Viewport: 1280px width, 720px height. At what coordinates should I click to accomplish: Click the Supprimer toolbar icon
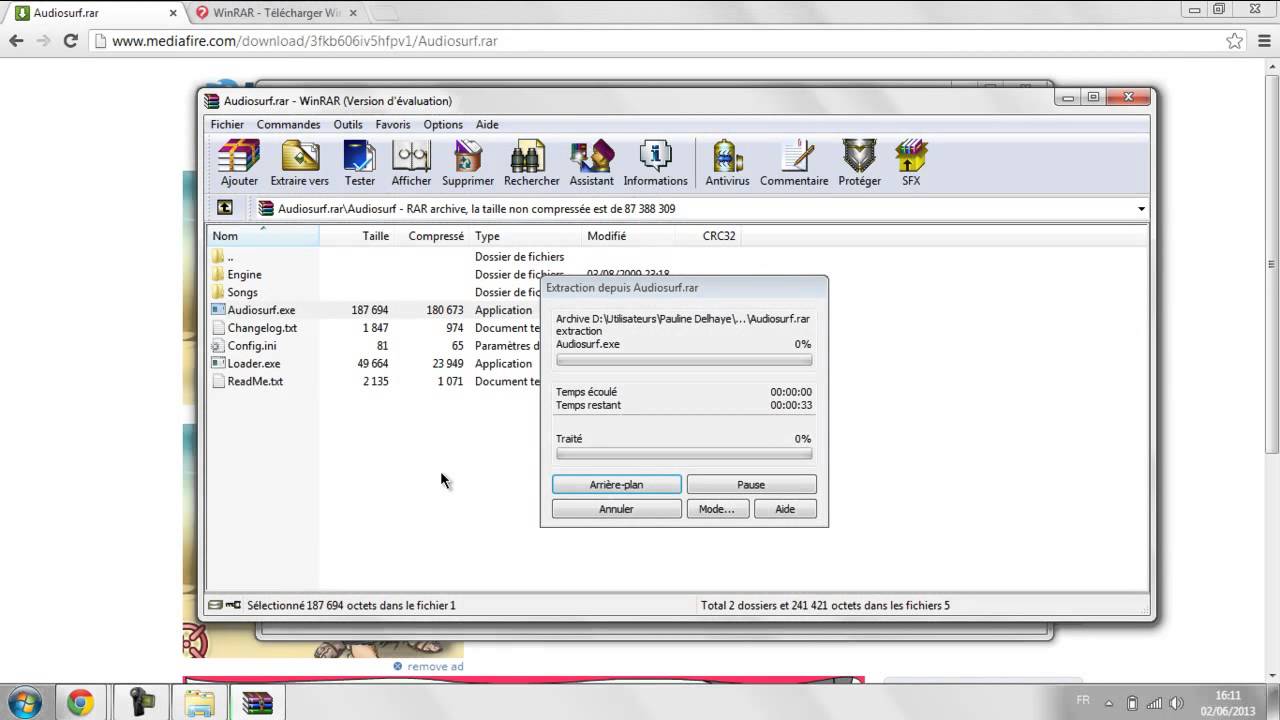tap(468, 163)
